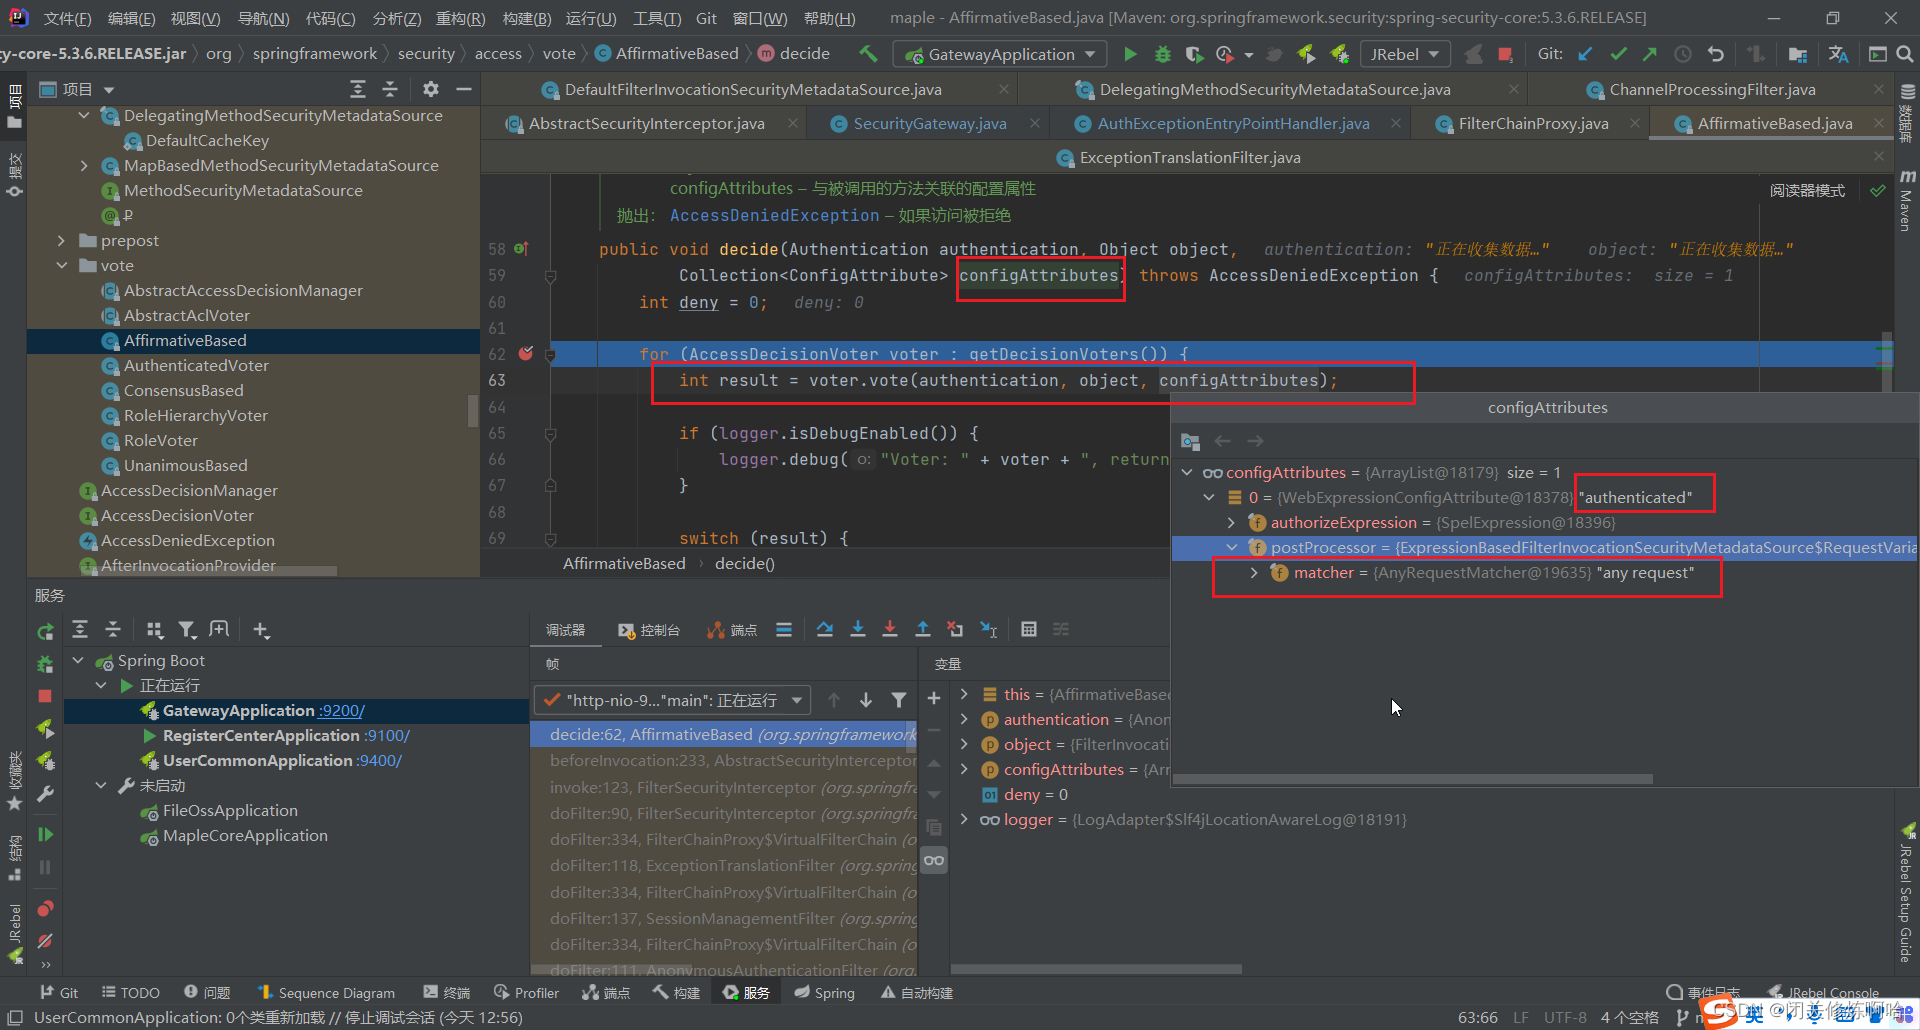1920x1030 pixels.
Task: Push commits using the green up-right arrow
Action: click(1650, 54)
